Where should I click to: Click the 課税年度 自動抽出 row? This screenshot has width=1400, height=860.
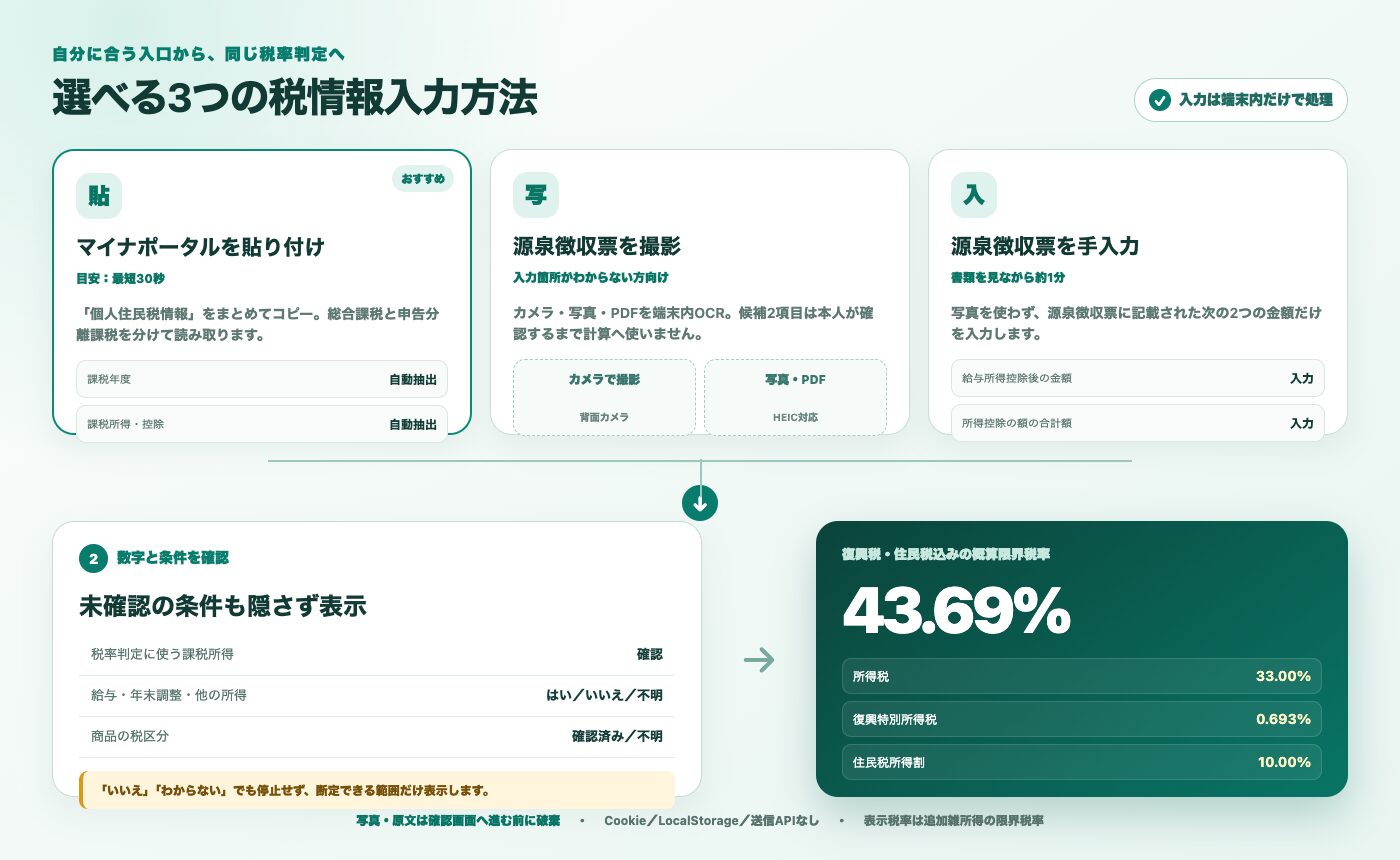(x=262, y=379)
